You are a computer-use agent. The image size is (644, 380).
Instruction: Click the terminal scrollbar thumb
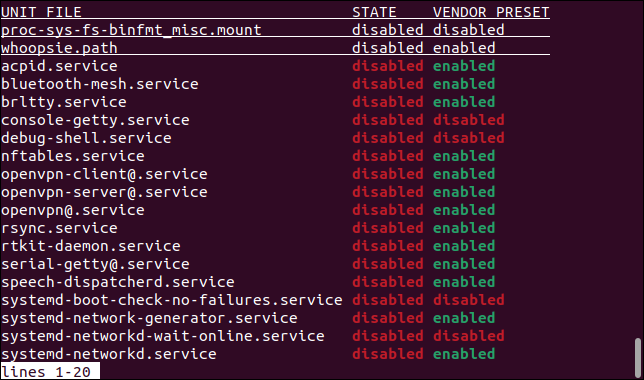coord(637,357)
